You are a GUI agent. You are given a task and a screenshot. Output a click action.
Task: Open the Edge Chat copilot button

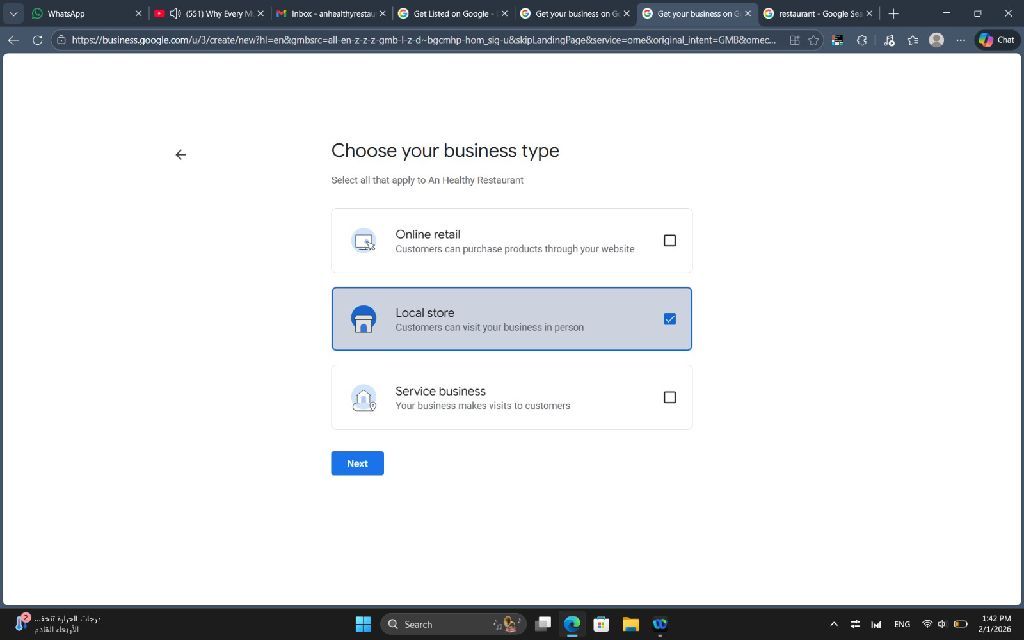(x=997, y=40)
